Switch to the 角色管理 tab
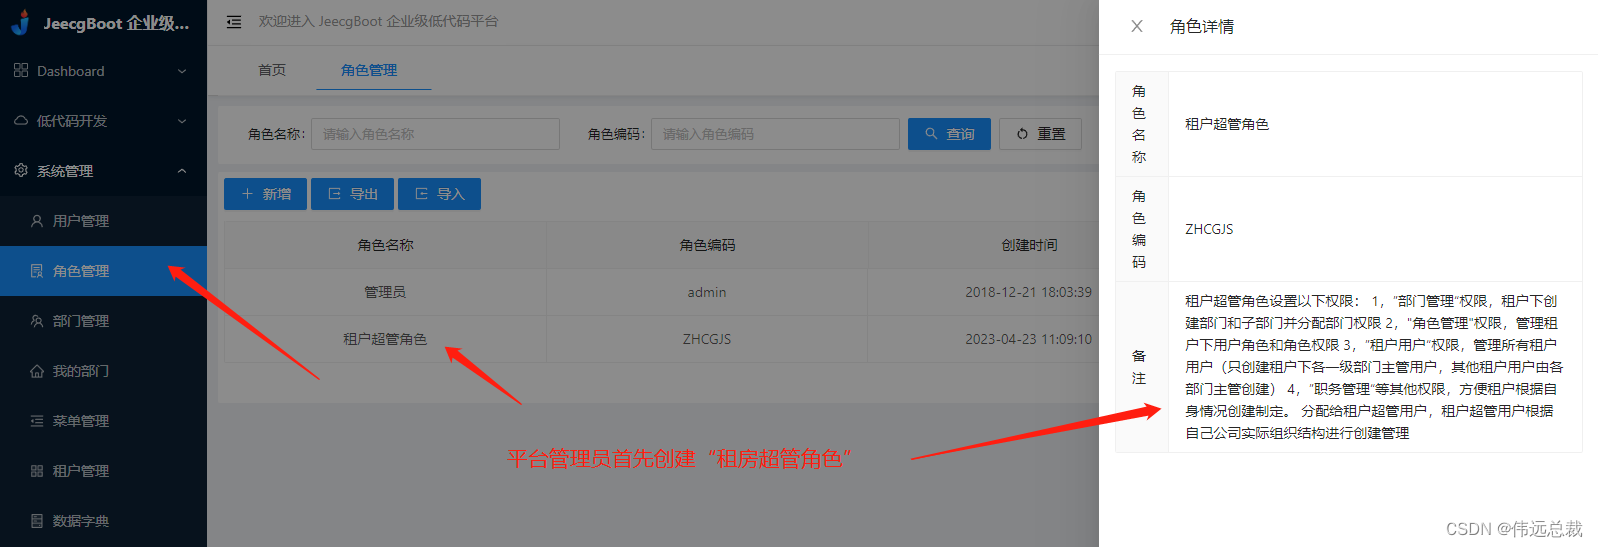 (369, 70)
